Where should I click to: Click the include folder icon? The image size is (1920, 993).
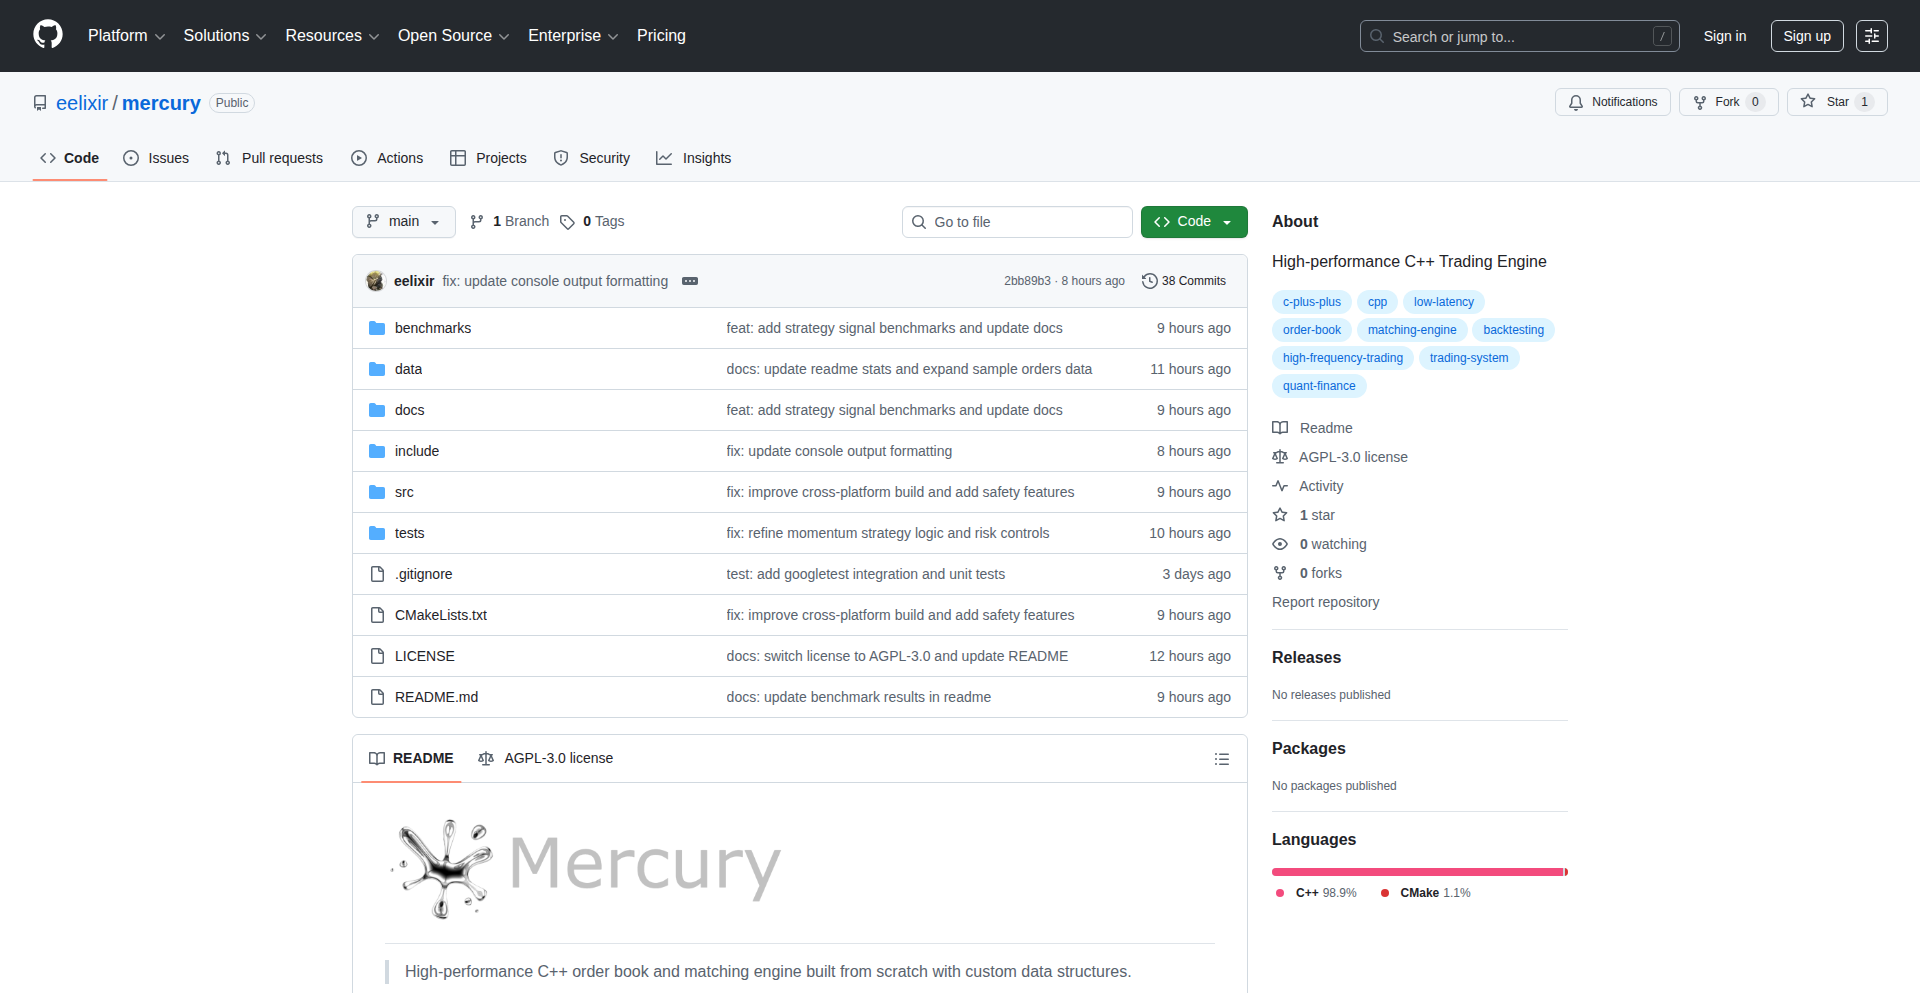pyautogui.click(x=377, y=451)
